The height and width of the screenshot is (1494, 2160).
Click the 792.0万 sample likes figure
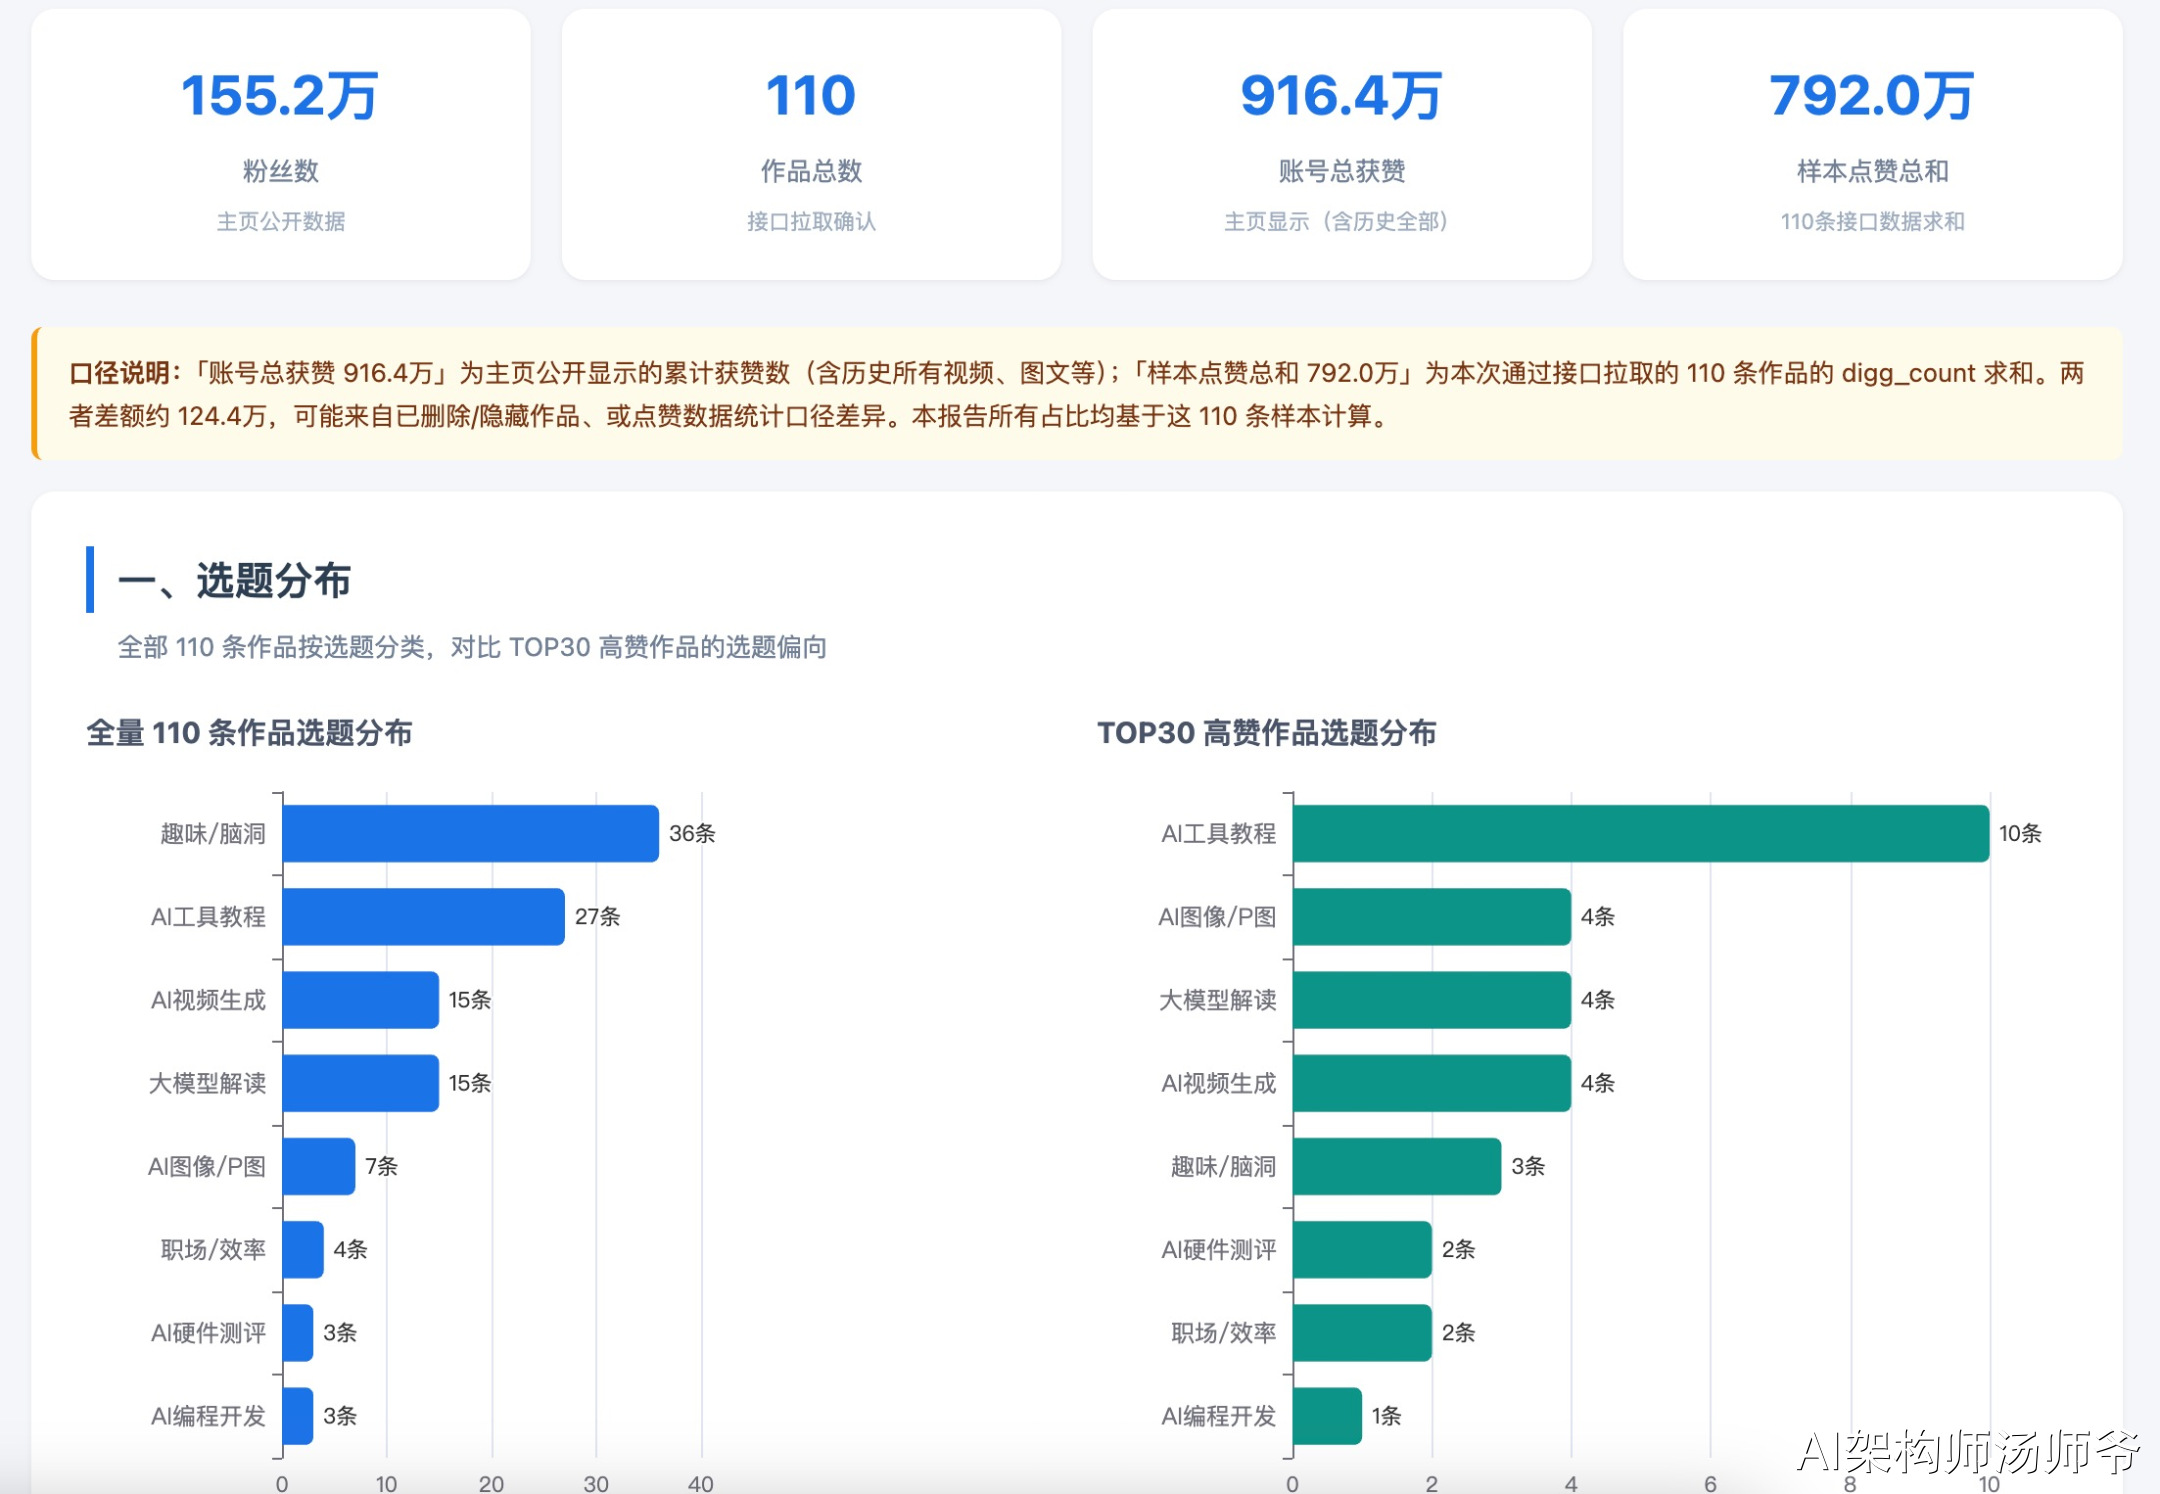(x=1872, y=96)
